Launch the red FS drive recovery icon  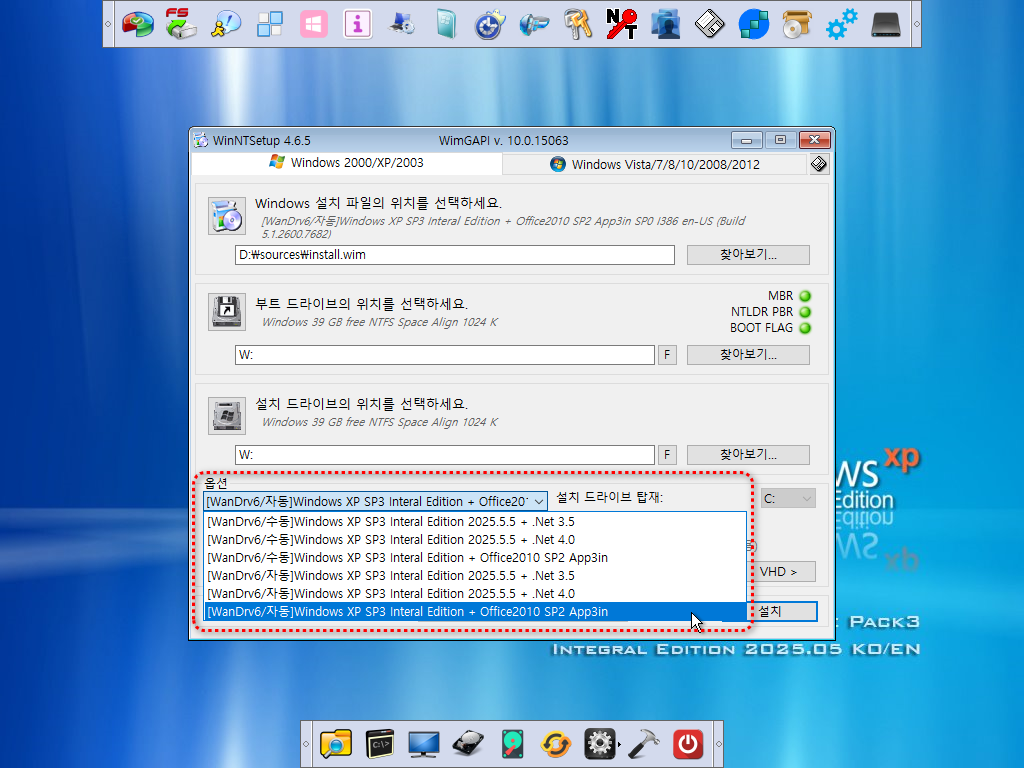click(182, 24)
